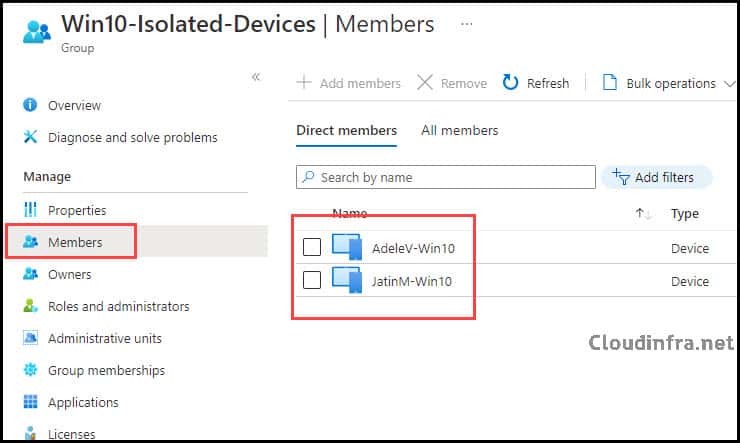
Task: Switch to the All members tab
Action: click(x=460, y=130)
